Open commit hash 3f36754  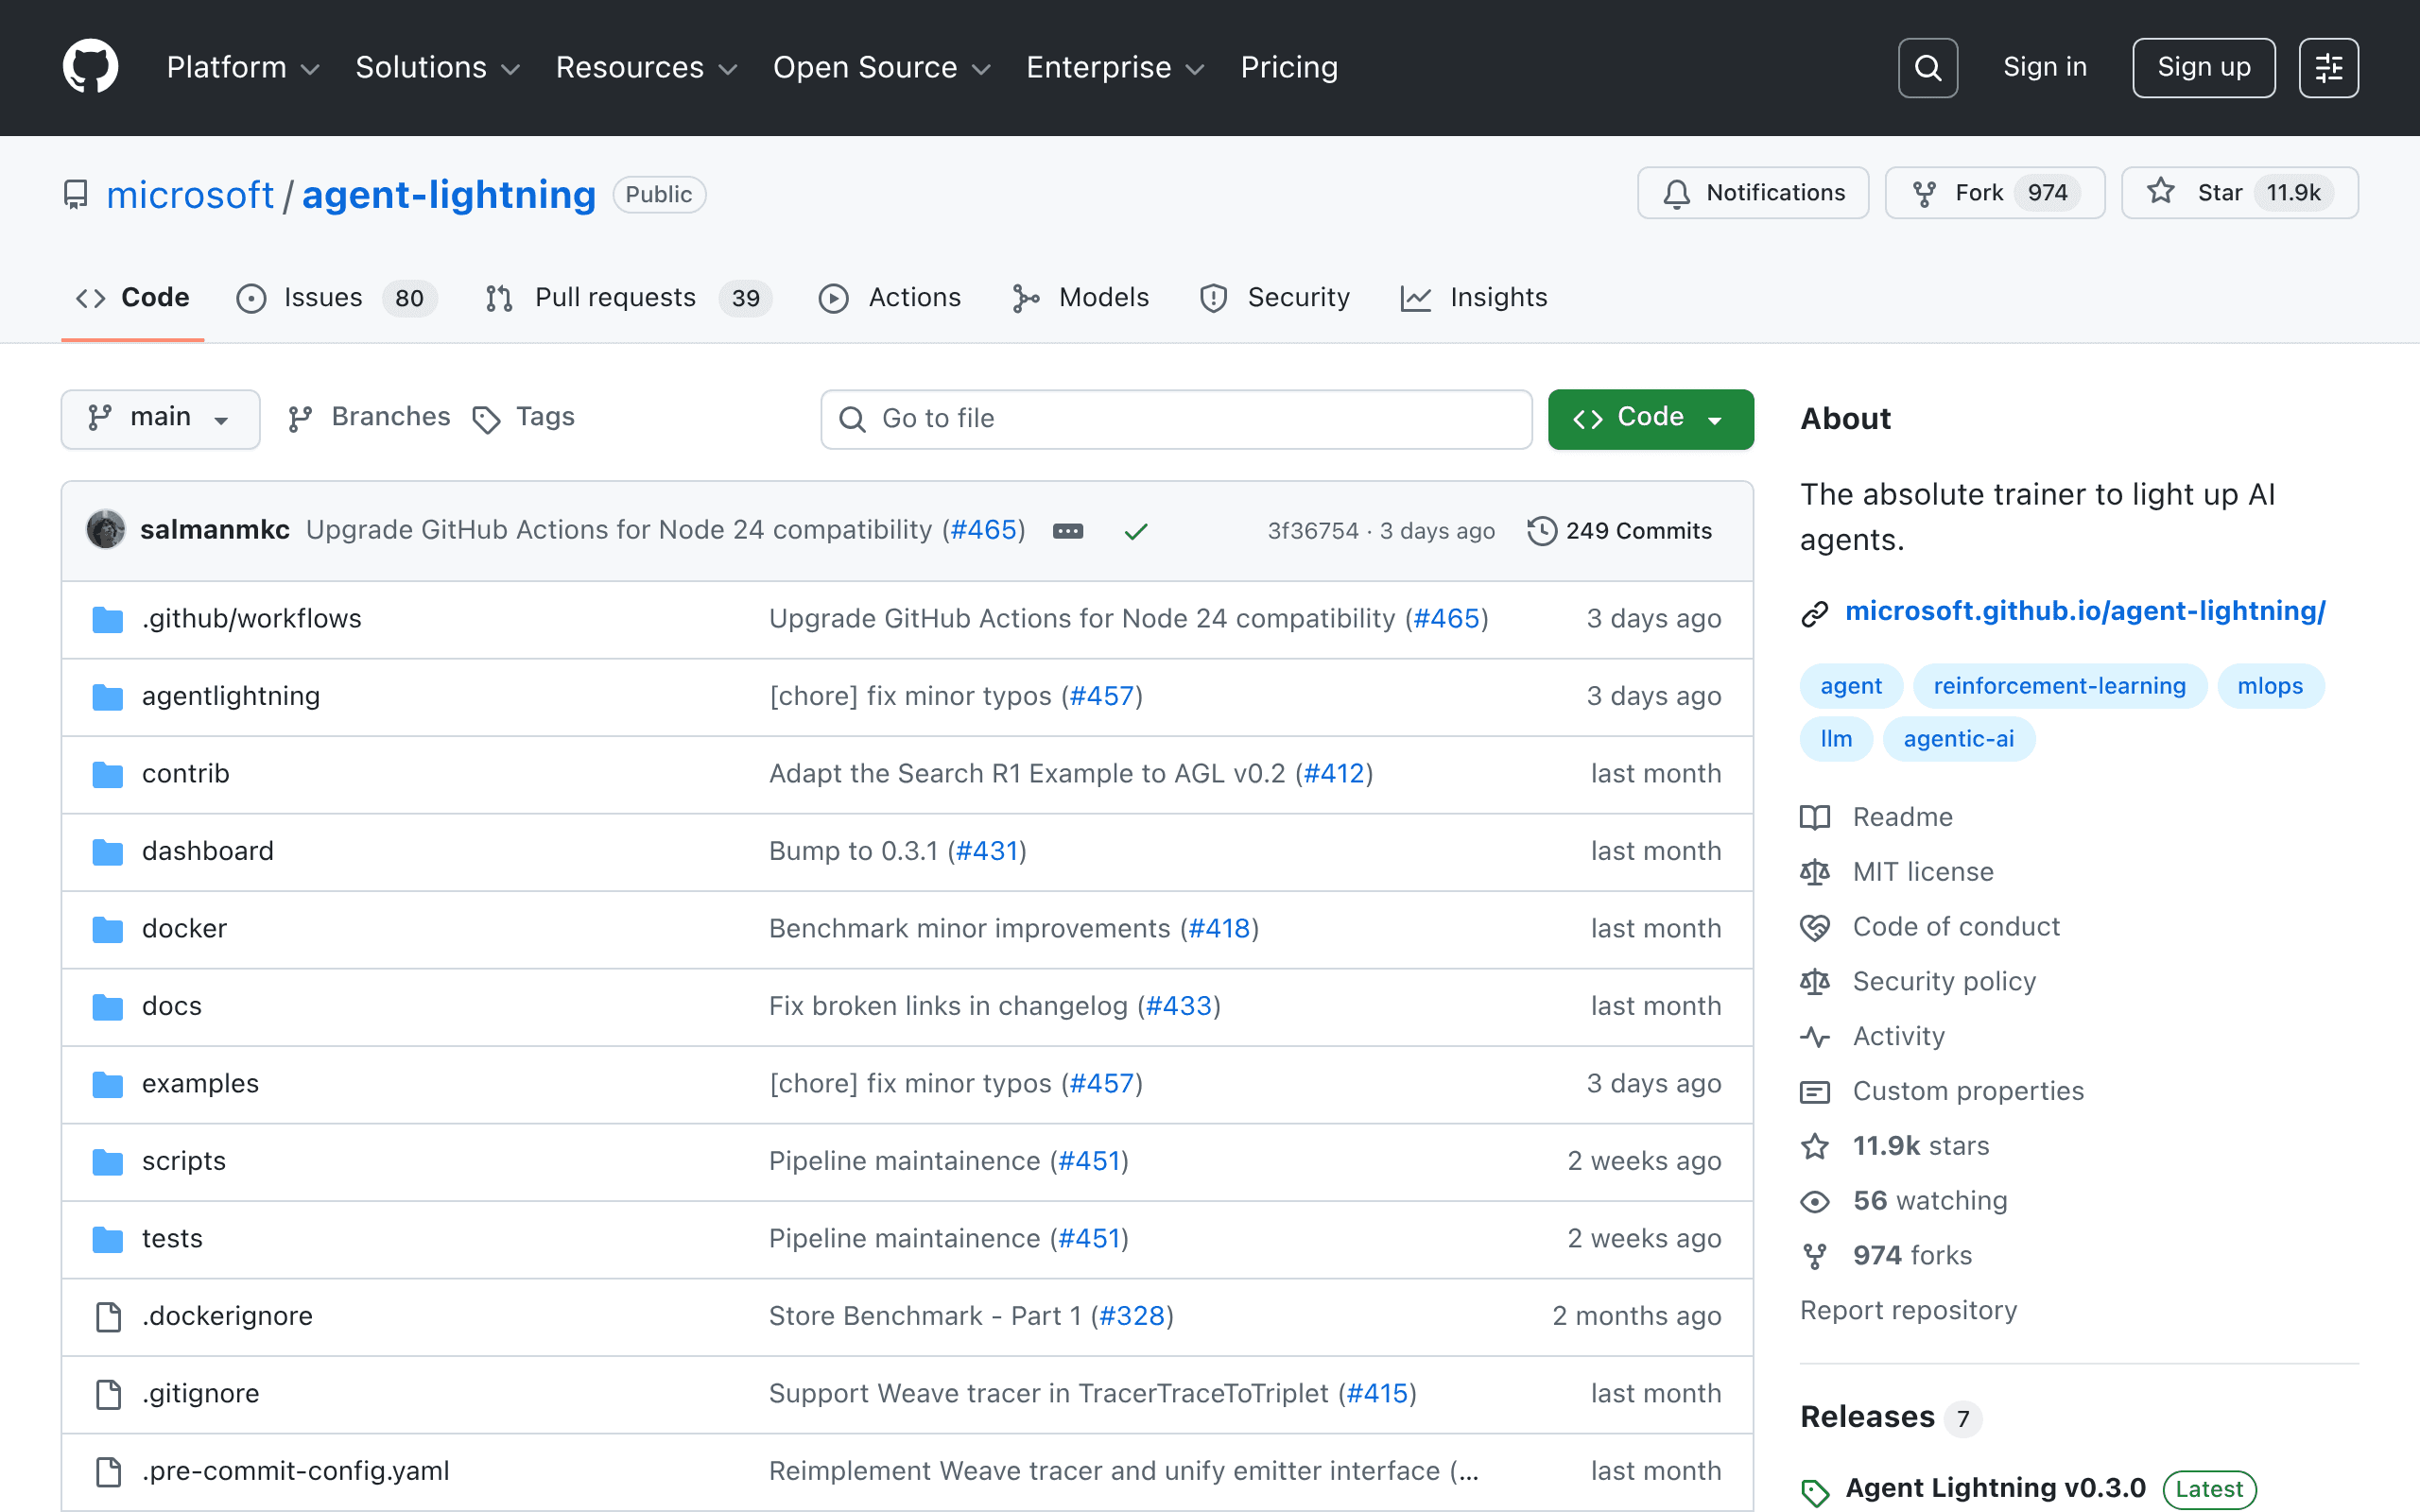[1313, 531]
